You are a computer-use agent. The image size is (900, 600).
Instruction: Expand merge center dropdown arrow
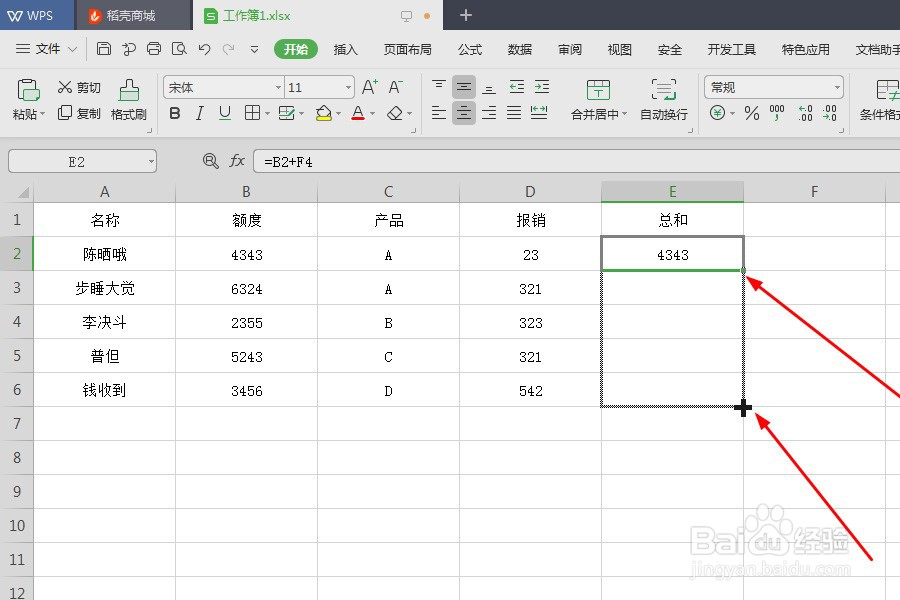[624, 114]
